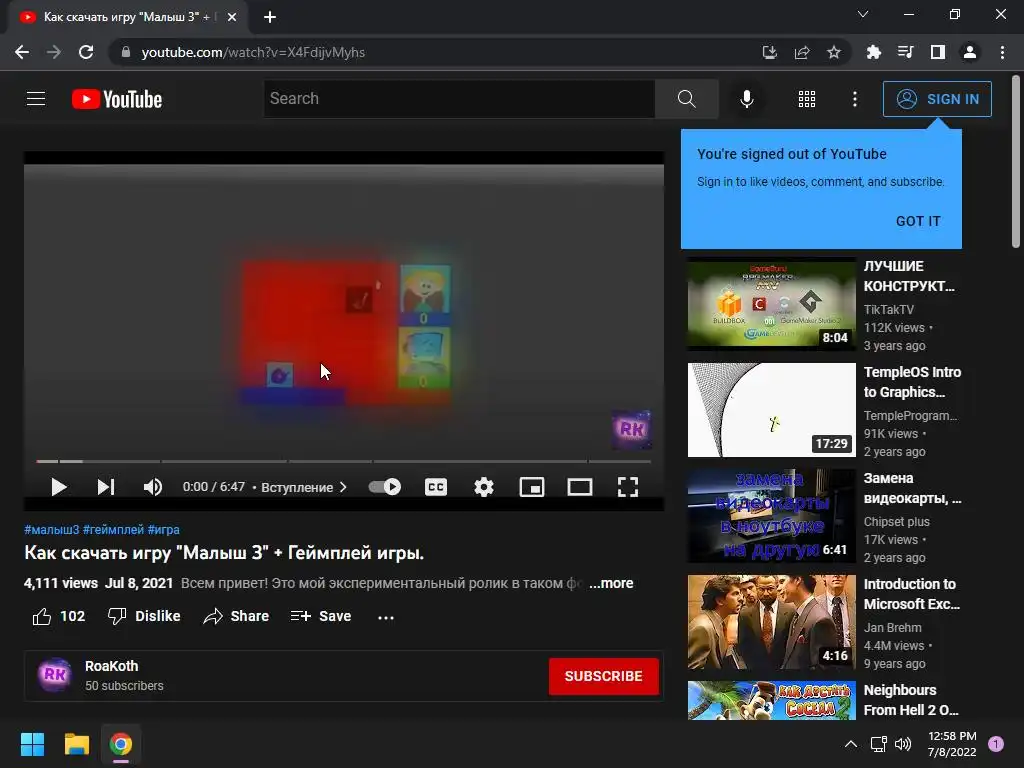
Task: Click the address bar URL
Action: click(x=253, y=52)
